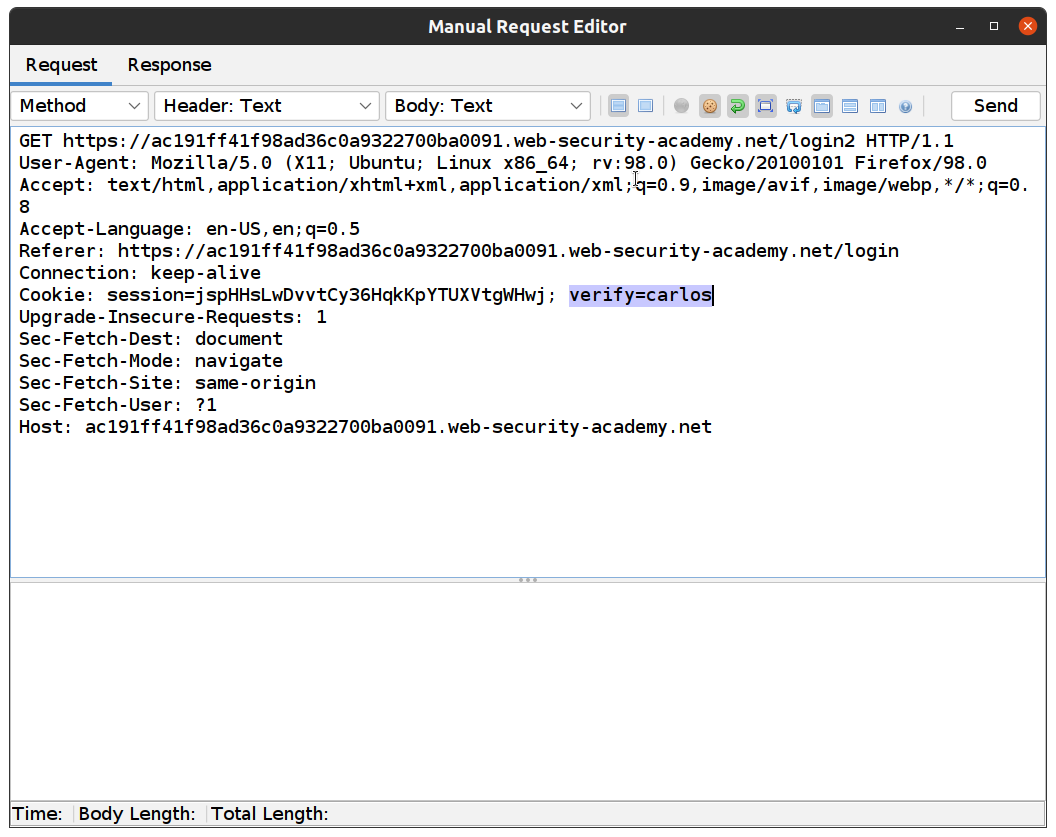Select the side by side panels layout icon
This screenshot has height=837, width=1056.
pyautogui.click(x=878, y=106)
